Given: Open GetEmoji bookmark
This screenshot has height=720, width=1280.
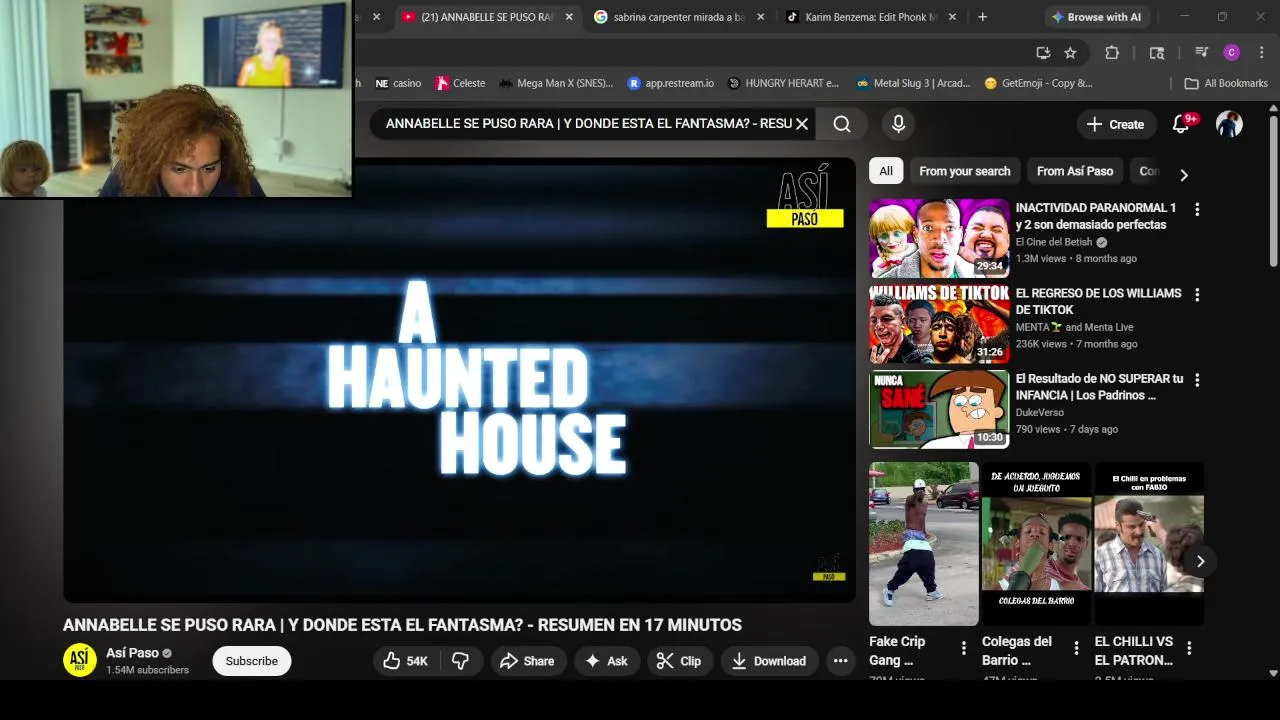Looking at the screenshot, I should [x=1038, y=83].
